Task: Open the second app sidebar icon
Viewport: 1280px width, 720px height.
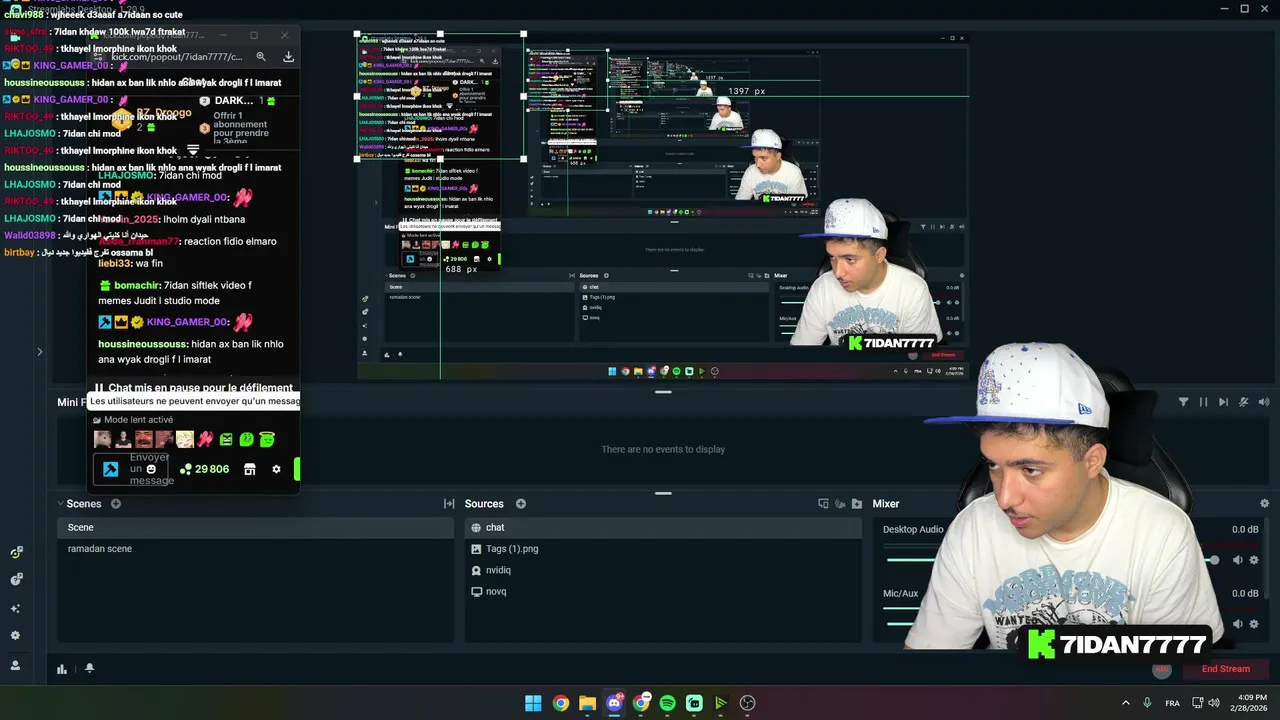Action: (16, 579)
